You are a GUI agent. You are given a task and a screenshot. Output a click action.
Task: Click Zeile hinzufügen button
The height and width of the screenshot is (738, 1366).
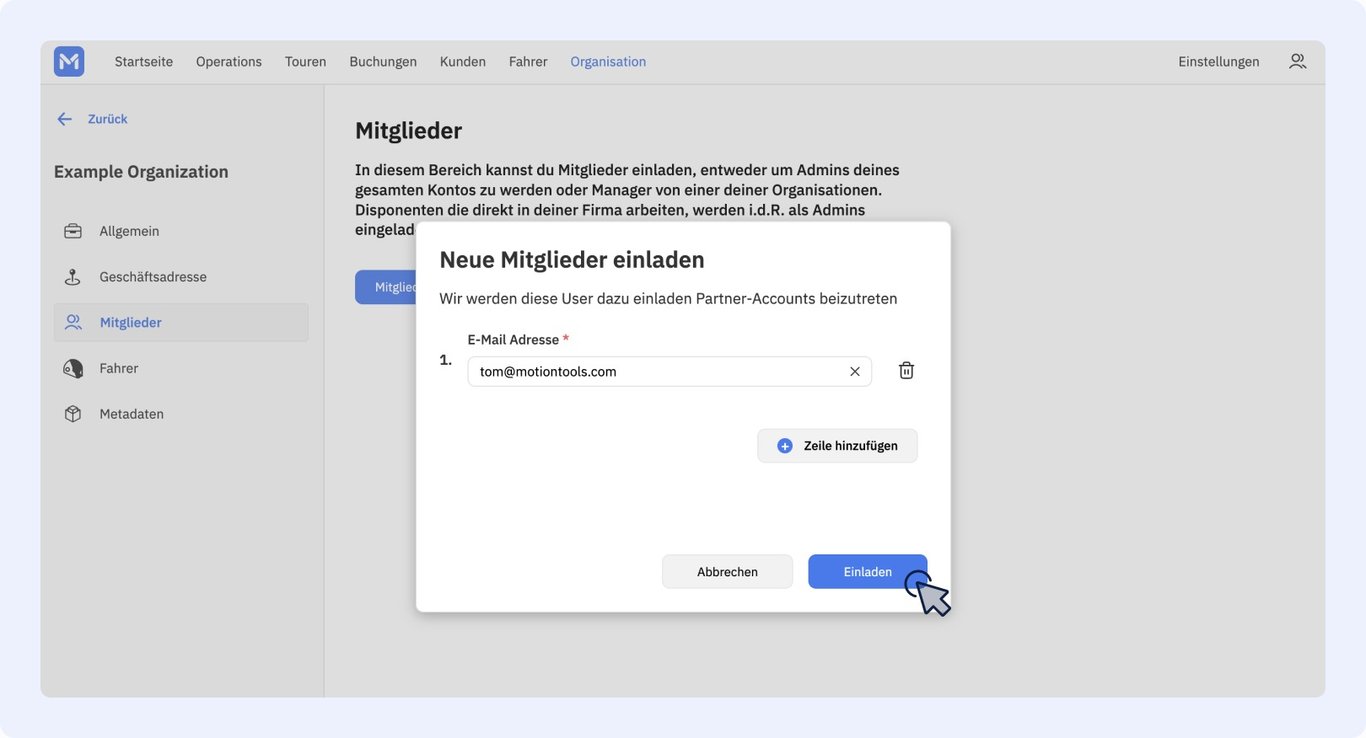[x=837, y=446]
